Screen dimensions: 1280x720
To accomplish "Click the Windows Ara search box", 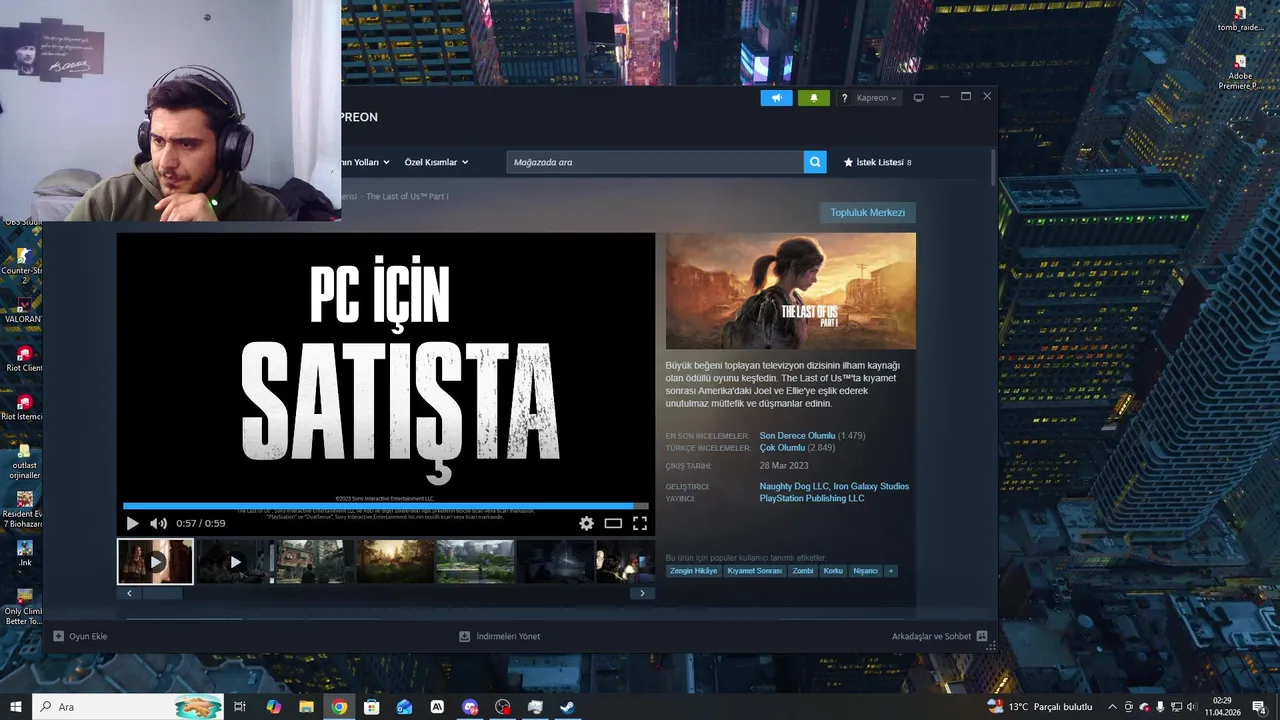I will 128,707.
